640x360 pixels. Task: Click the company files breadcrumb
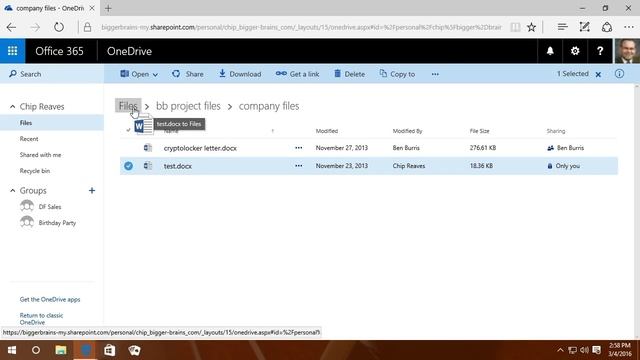(269, 106)
